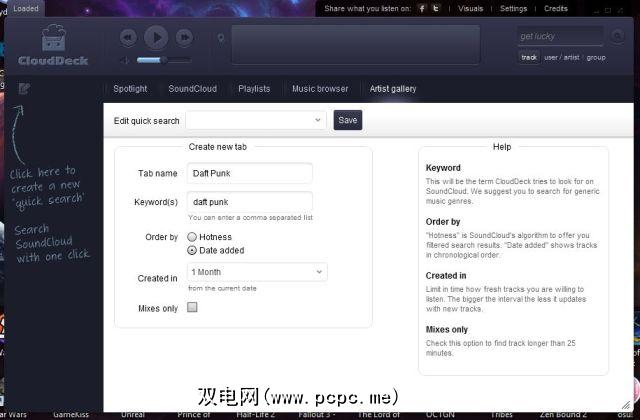Open the Playlists tab
Viewport: 640px width, 420px height.
pos(254,89)
